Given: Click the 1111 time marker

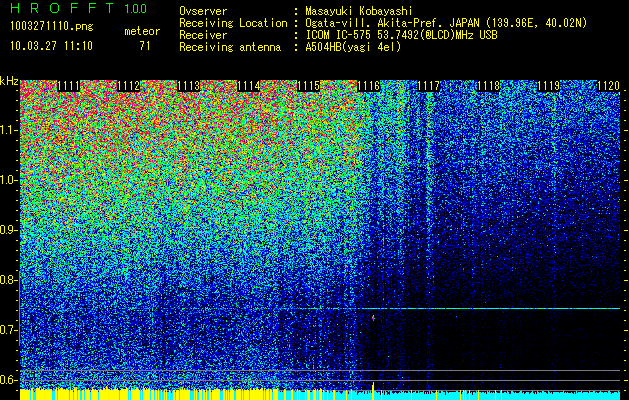Looking at the screenshot, I should 69,86.
